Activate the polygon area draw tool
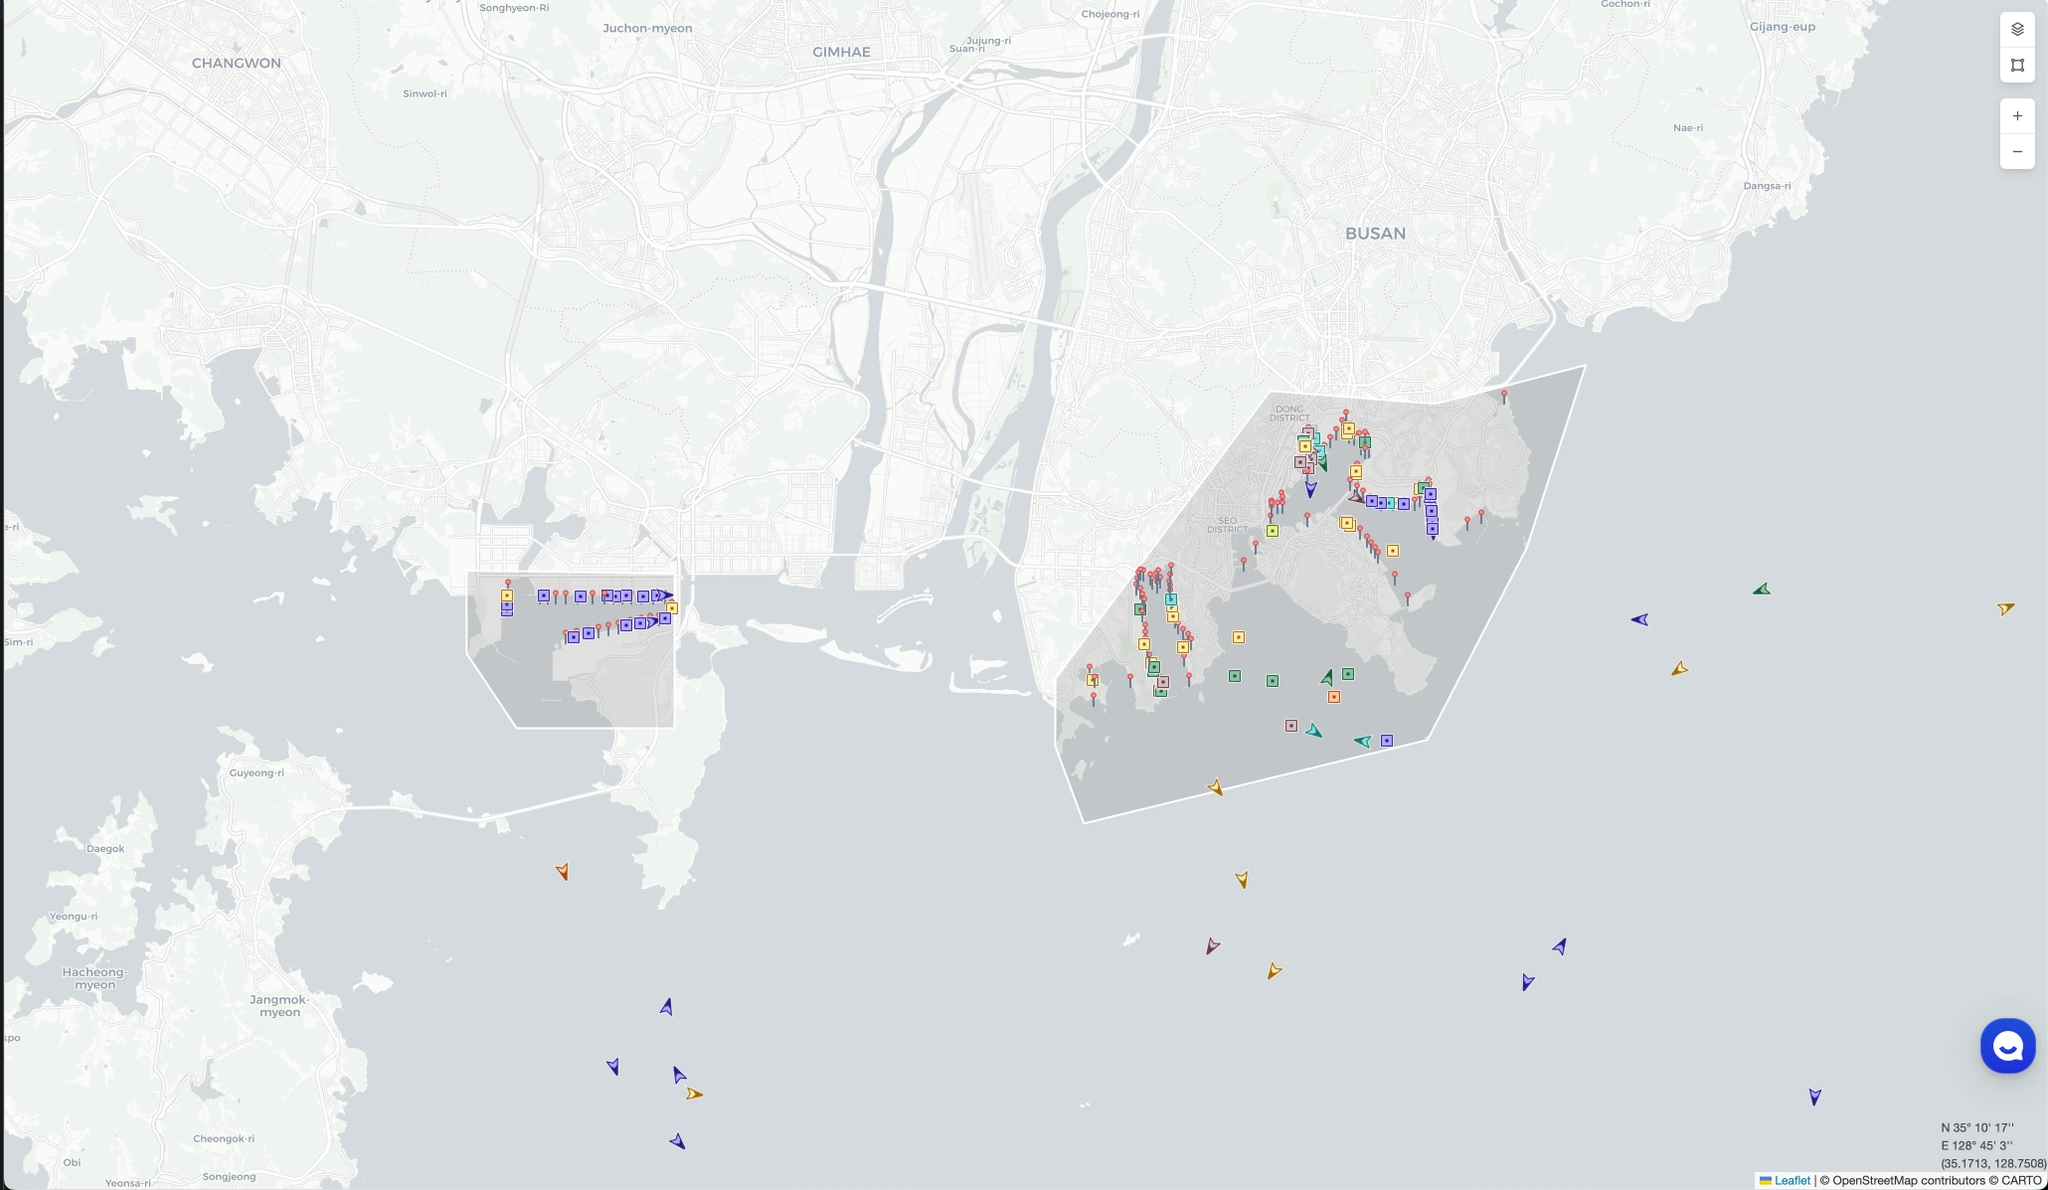 click(x=2017, y=65)
